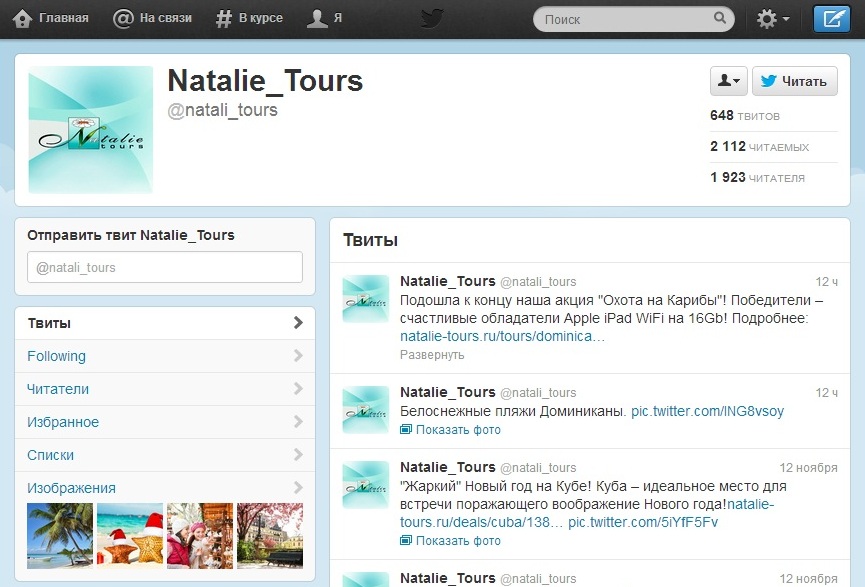Click the avatar of the Белоснежные пляжи tweet
The width and height of the screenshot is (865, 587).
click(366, 409)
